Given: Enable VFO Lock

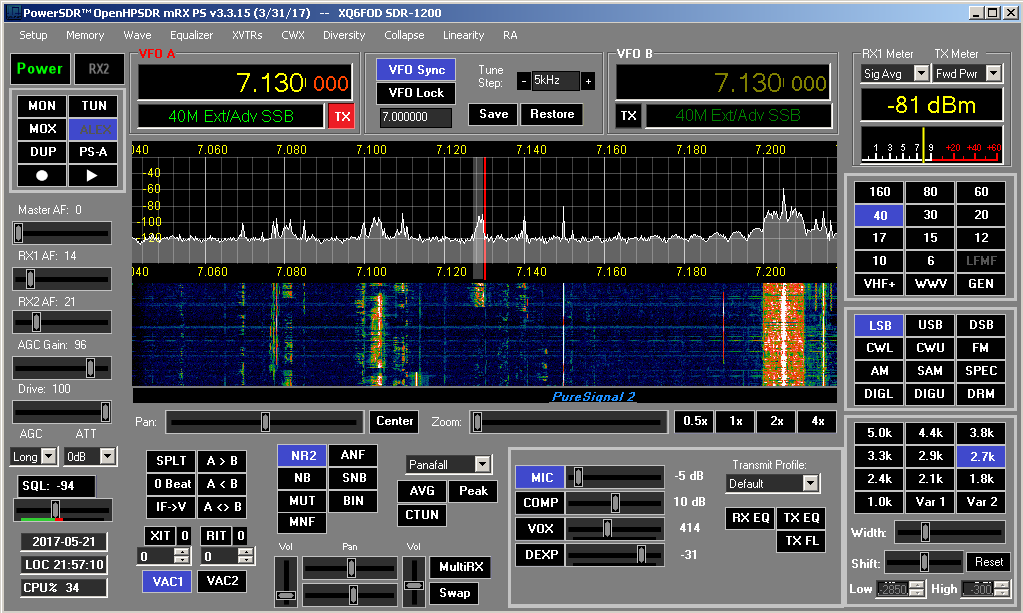Looking at the screenshot, I should coord(415,93).
